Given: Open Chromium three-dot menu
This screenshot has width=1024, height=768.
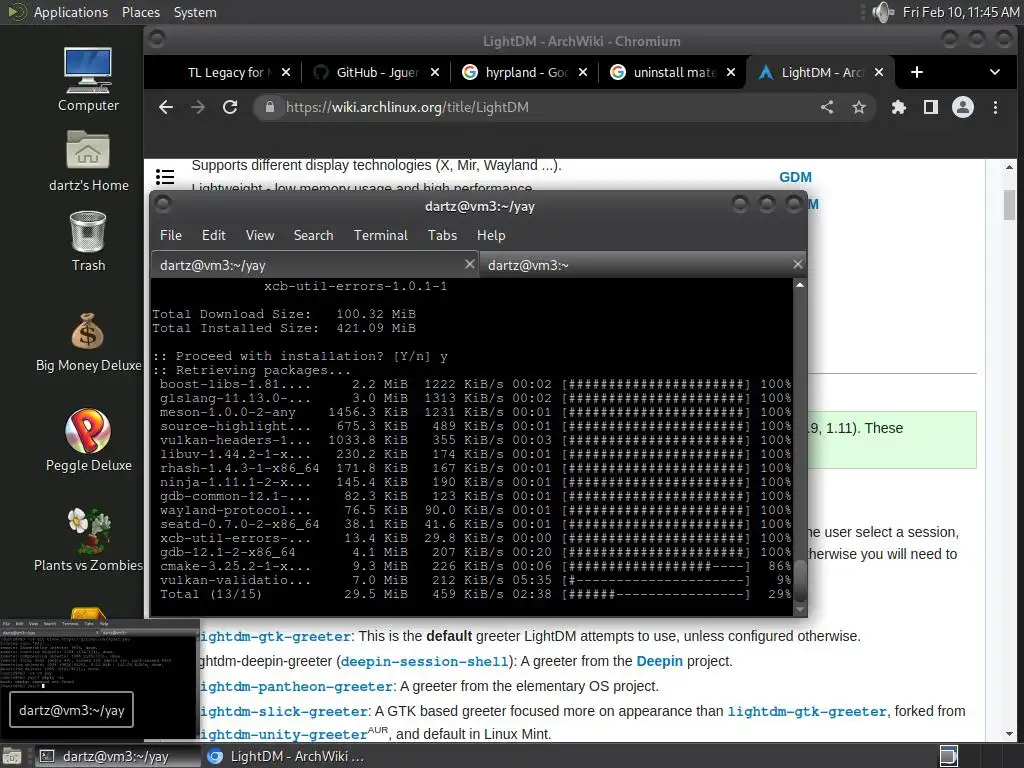Looking at the screenshot, I should (995, 107).
